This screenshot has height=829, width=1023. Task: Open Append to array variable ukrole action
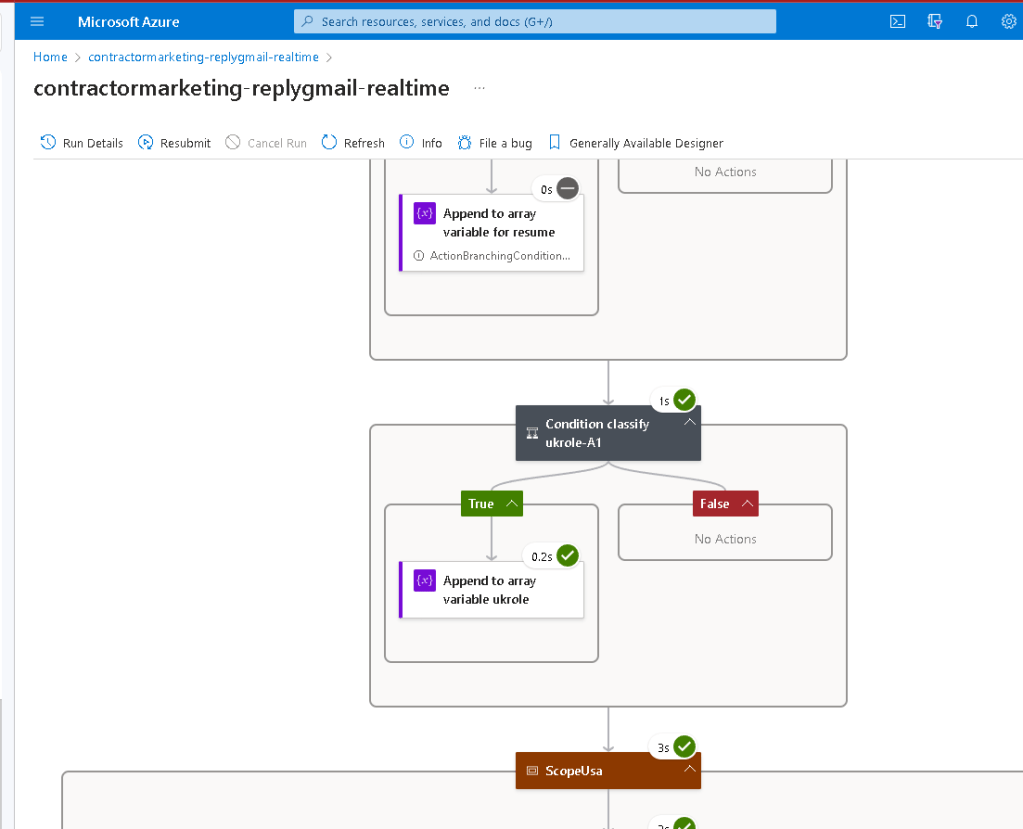[x=491, y=590]
